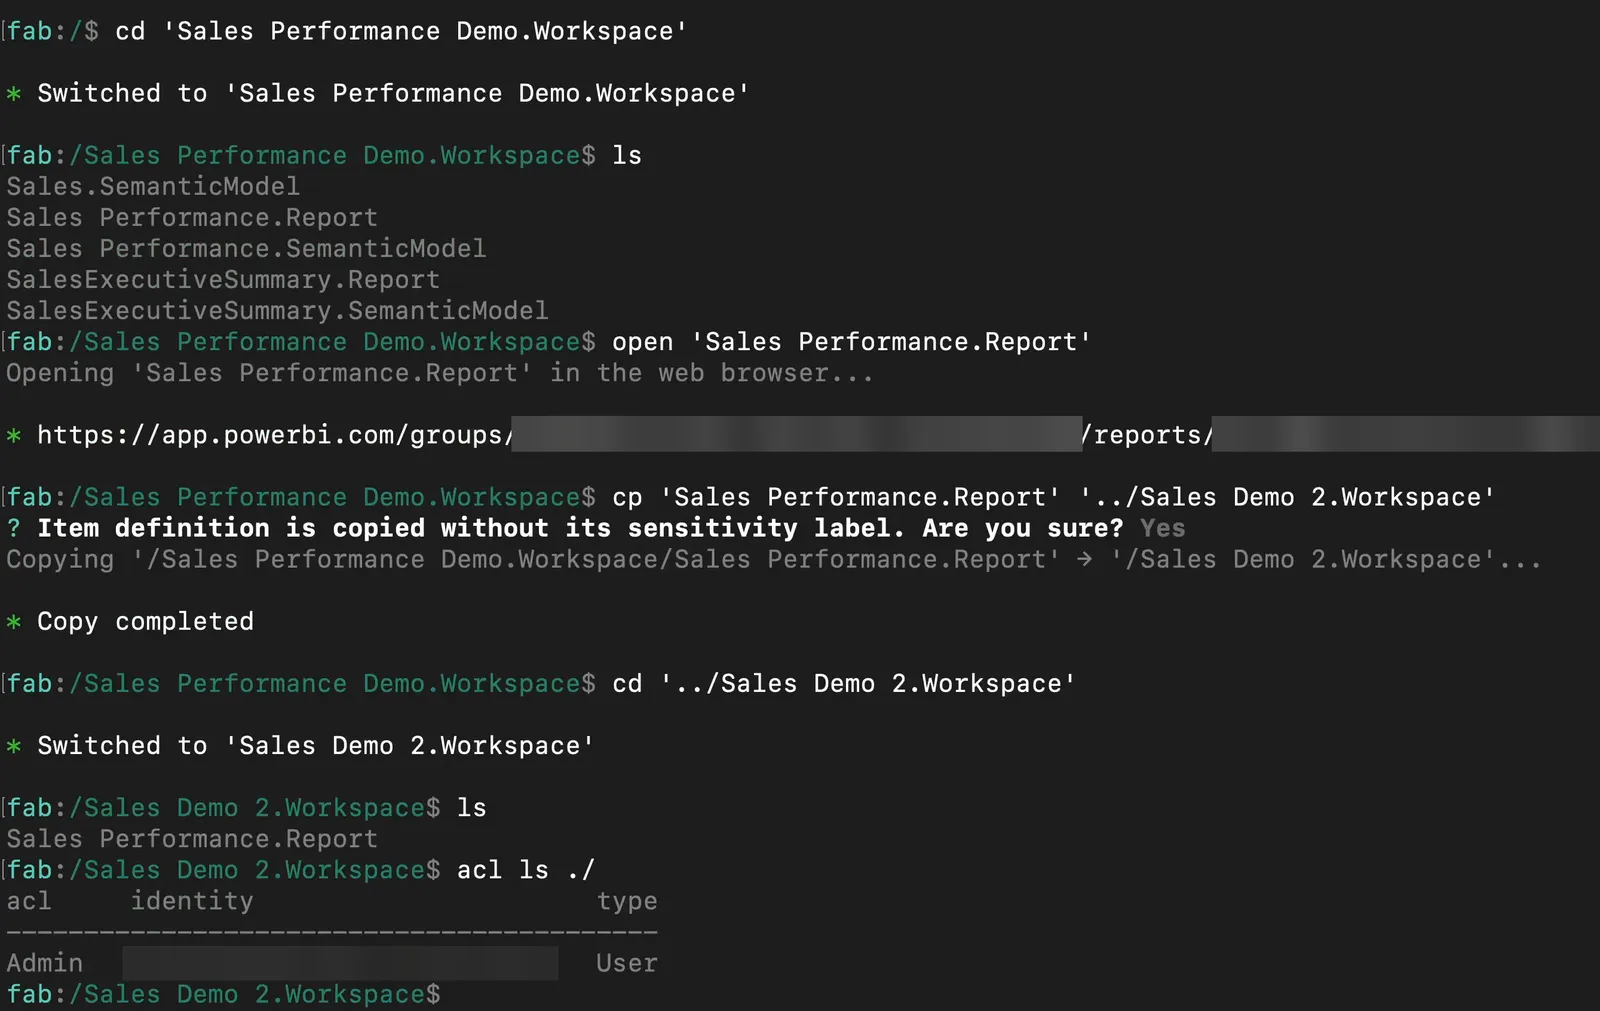Image resolution: width=1600 pixels, height=1011 pixels.
Task: Click "Switched to 'Sales Demo 2.Workspace'" message
Action: tap(316, 745)
